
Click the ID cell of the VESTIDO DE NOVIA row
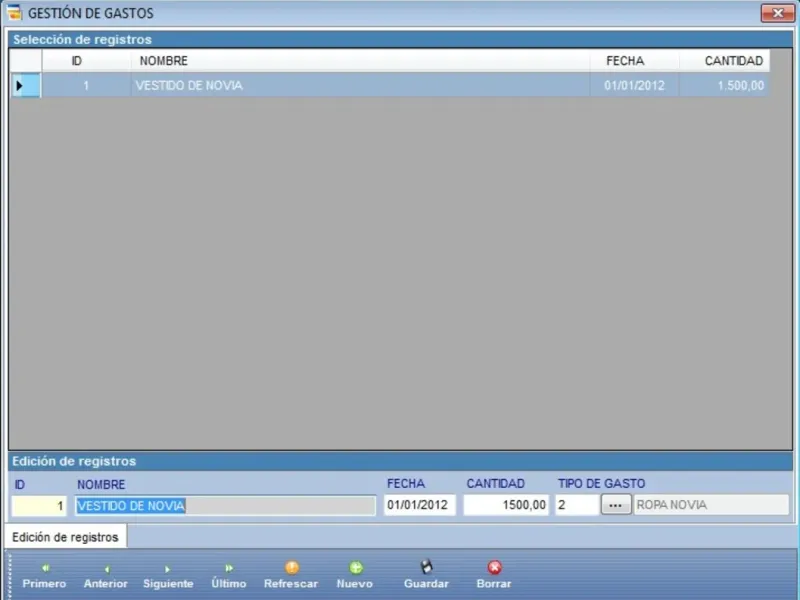click(86, 85)
